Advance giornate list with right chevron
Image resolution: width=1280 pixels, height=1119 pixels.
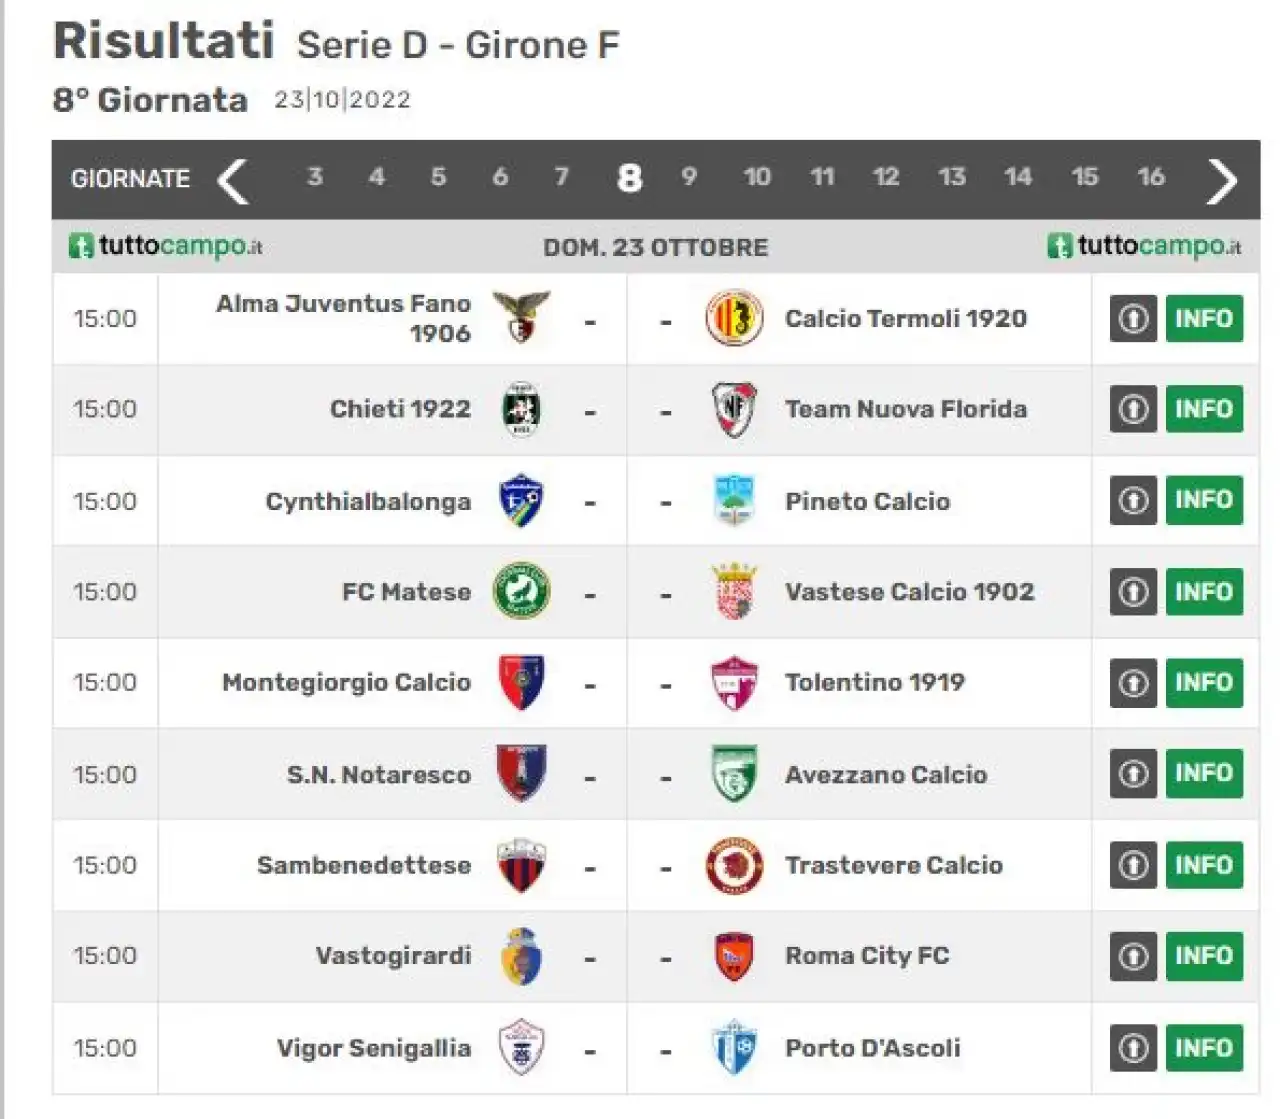click(x=1222, y=180)
